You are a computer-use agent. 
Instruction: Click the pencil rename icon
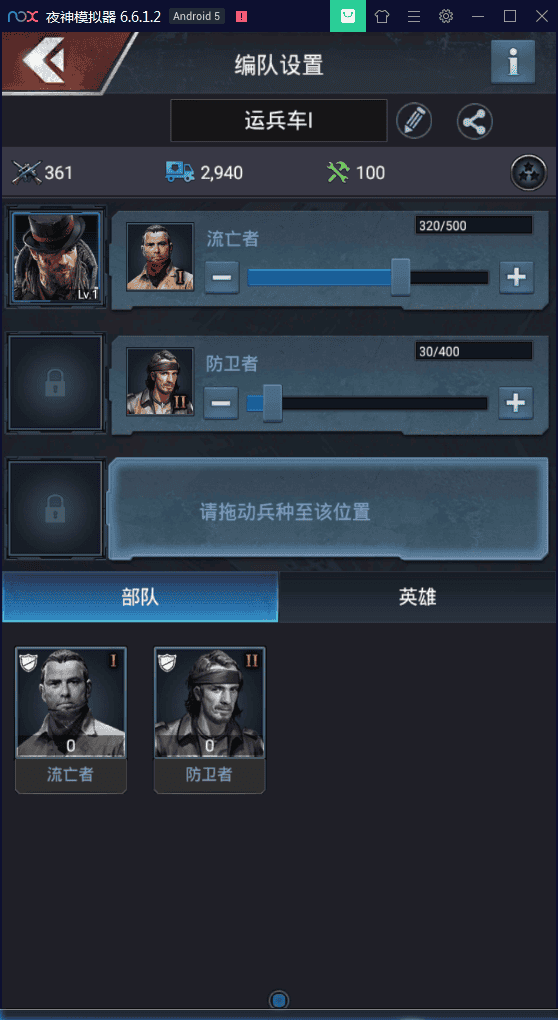(x=414, y=120)
